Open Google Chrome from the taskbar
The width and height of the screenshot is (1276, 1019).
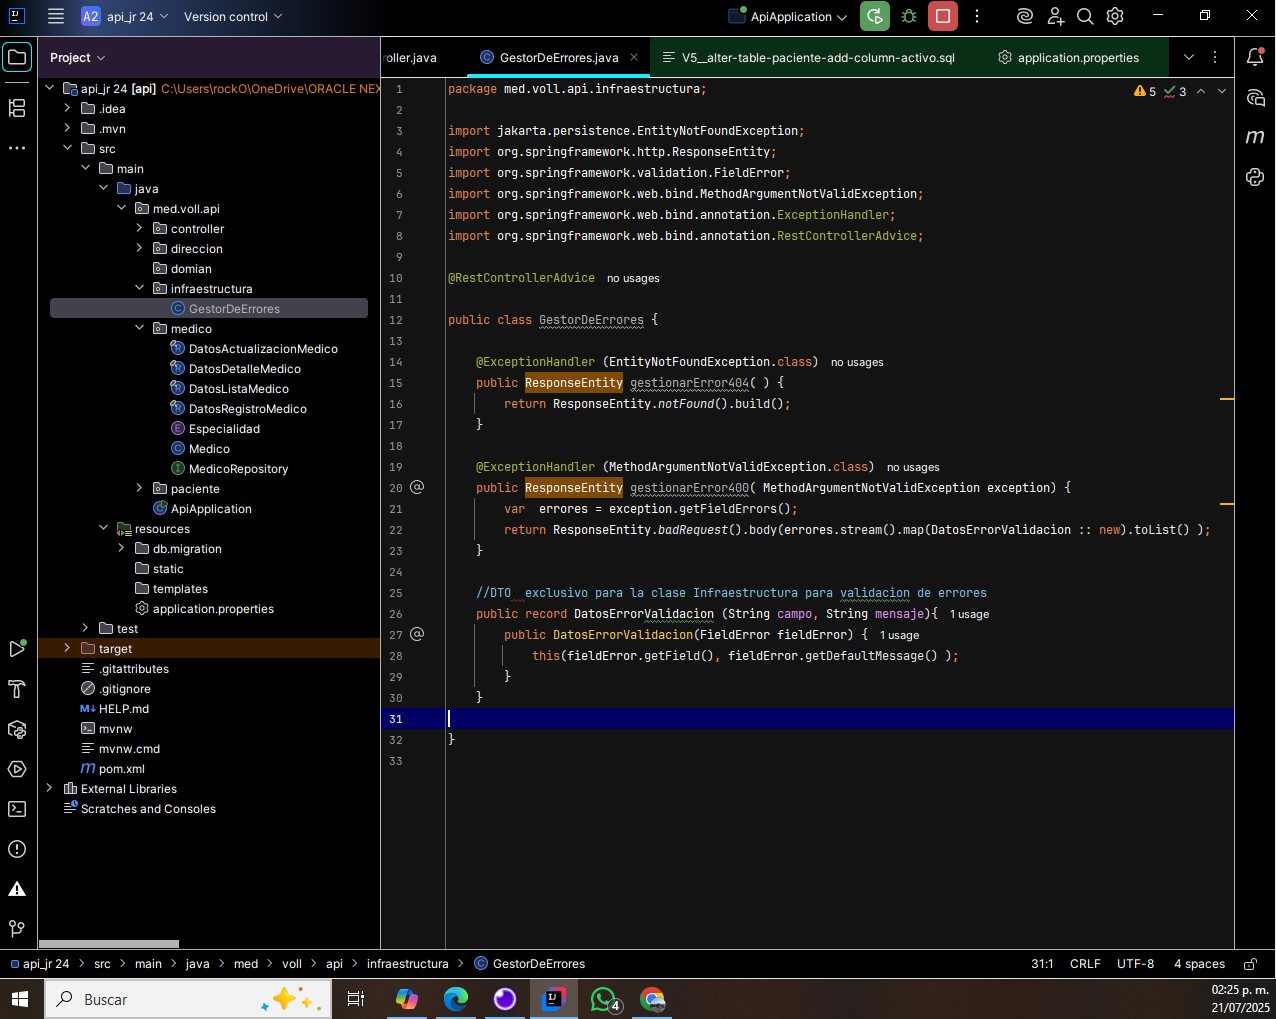coord(652,998)
